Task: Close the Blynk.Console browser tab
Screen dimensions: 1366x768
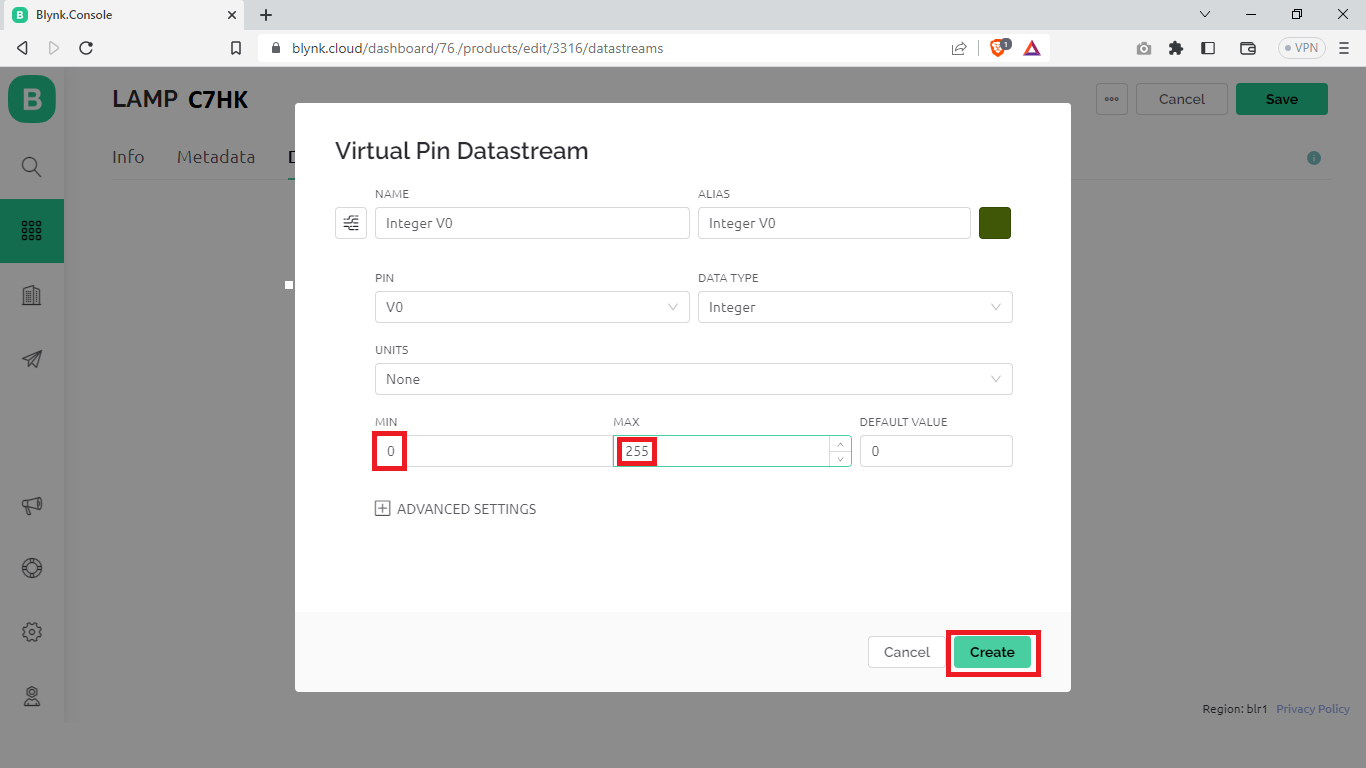Action: (x=232, y=15)
